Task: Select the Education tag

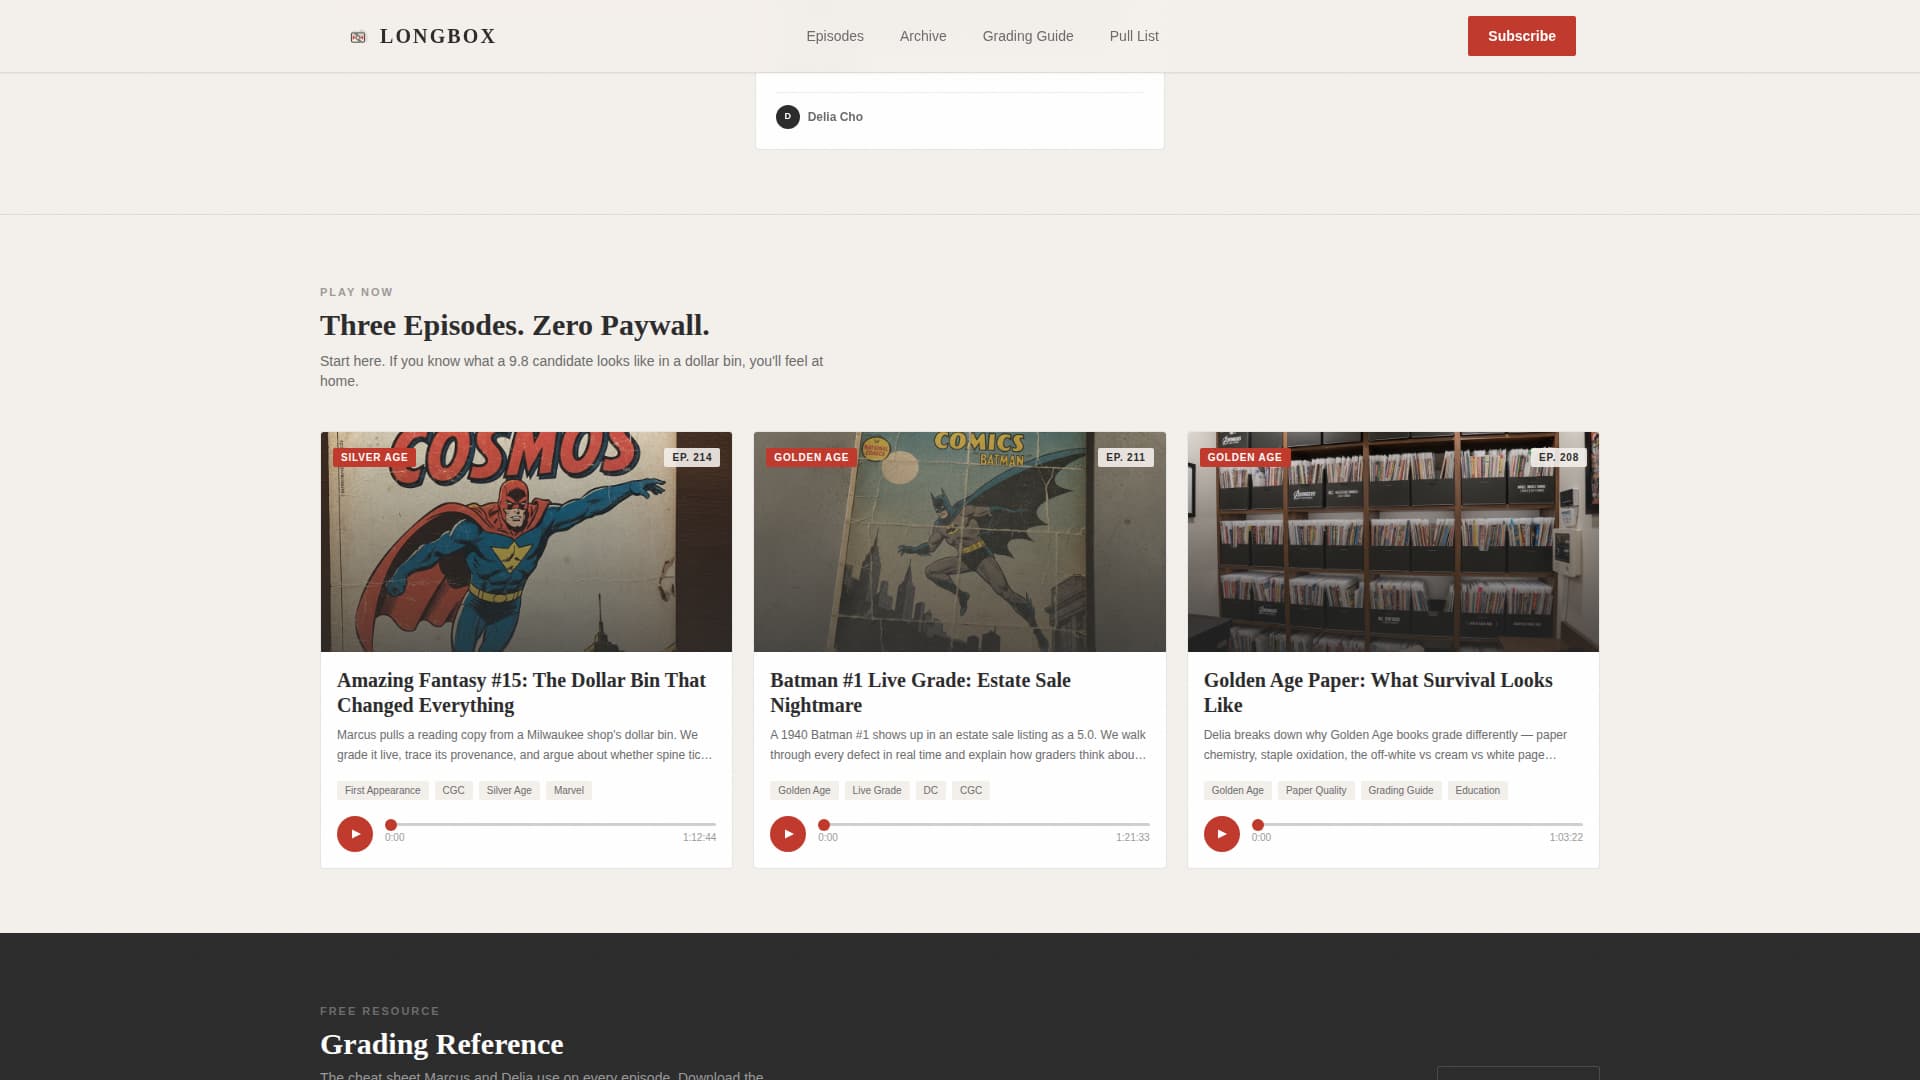Action: (x=1478, y=790)
